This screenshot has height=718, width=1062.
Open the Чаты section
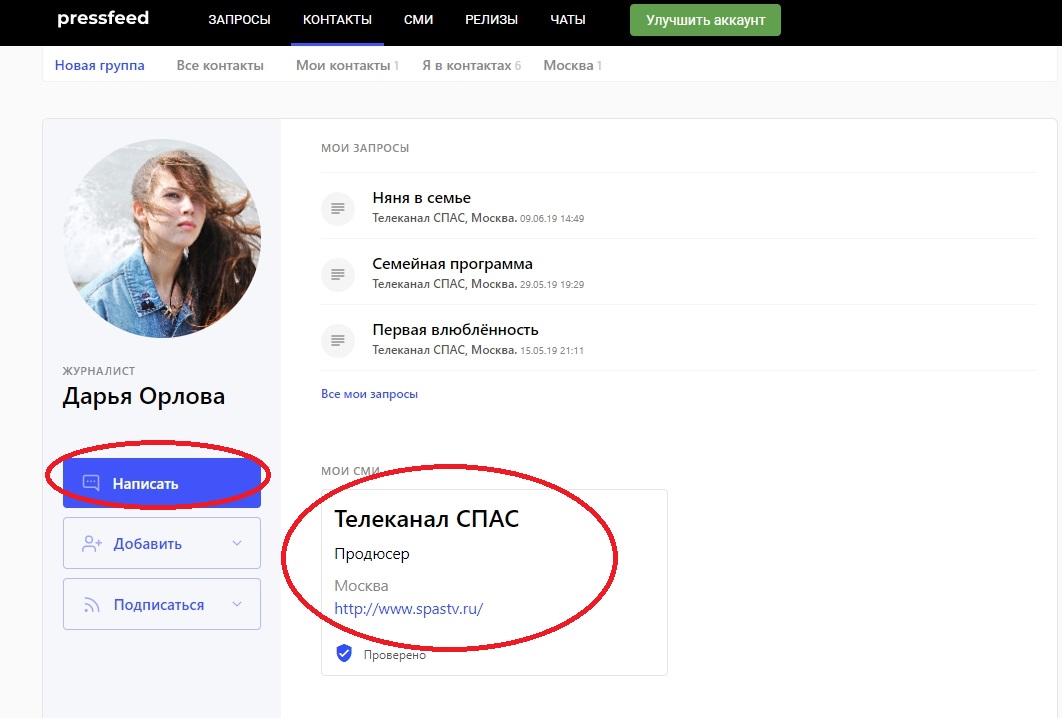(567, 20)
